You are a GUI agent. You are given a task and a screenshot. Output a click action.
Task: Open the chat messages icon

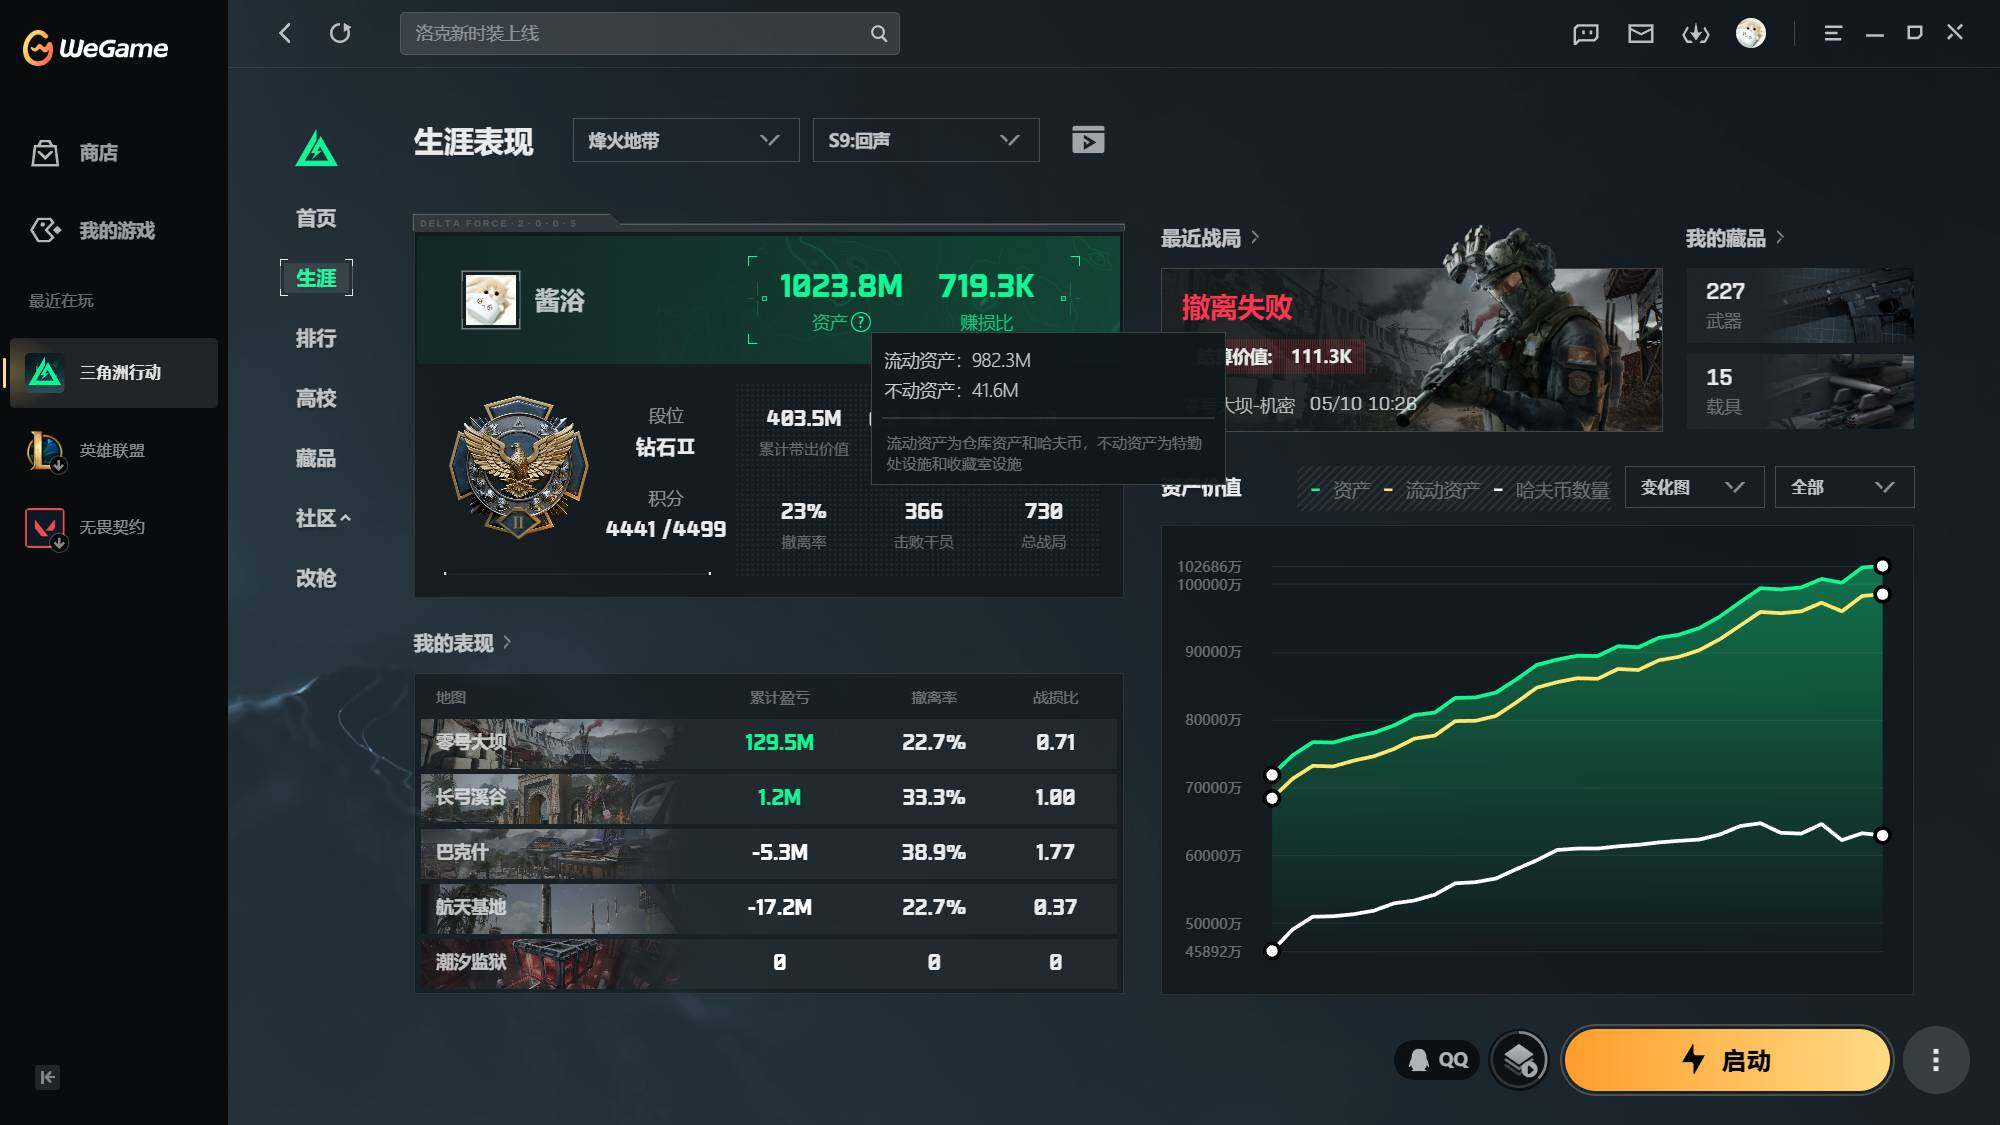(1586, 34)
